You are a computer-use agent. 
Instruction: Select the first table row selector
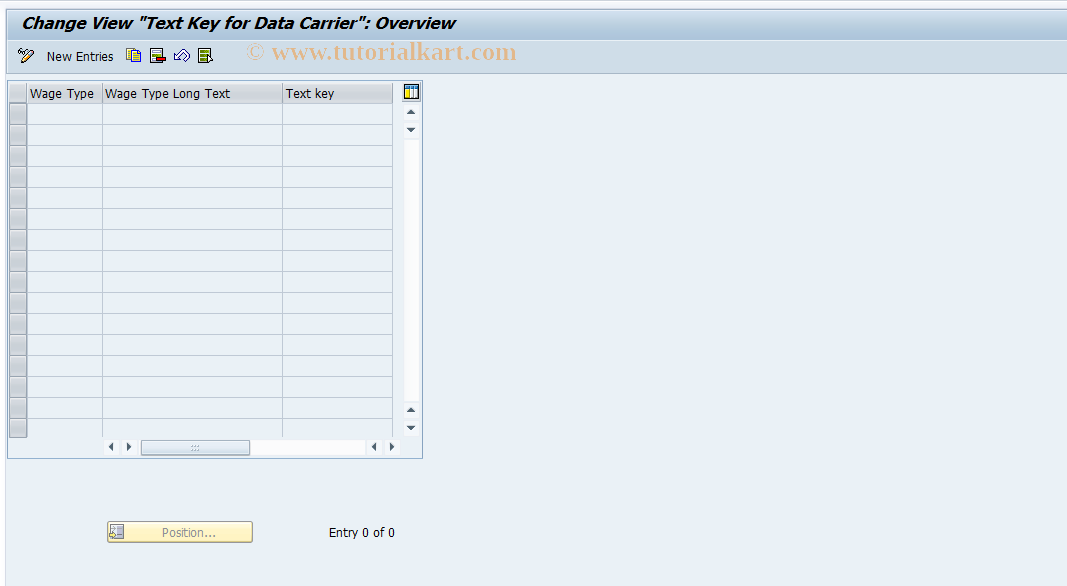18,114
